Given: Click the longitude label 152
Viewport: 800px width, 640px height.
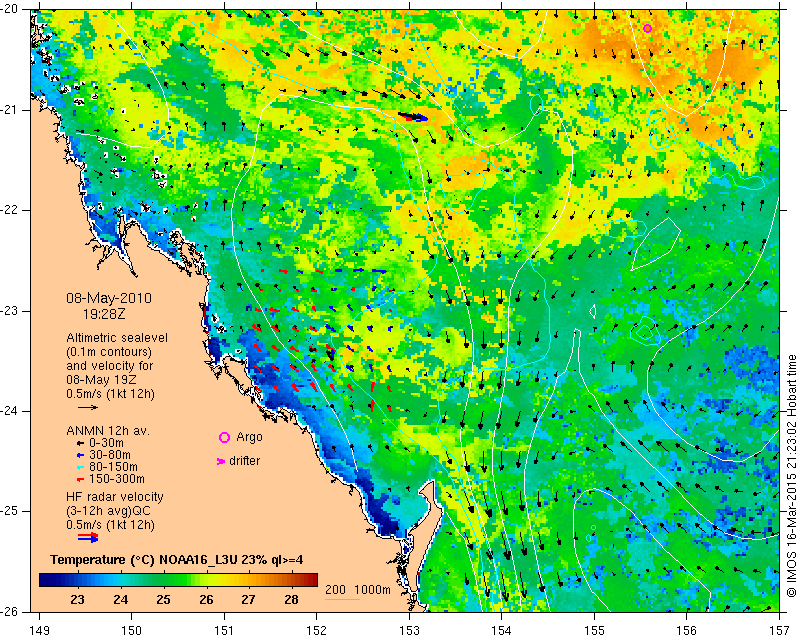Looking at the screenshot, I should (x=317, y=631).
